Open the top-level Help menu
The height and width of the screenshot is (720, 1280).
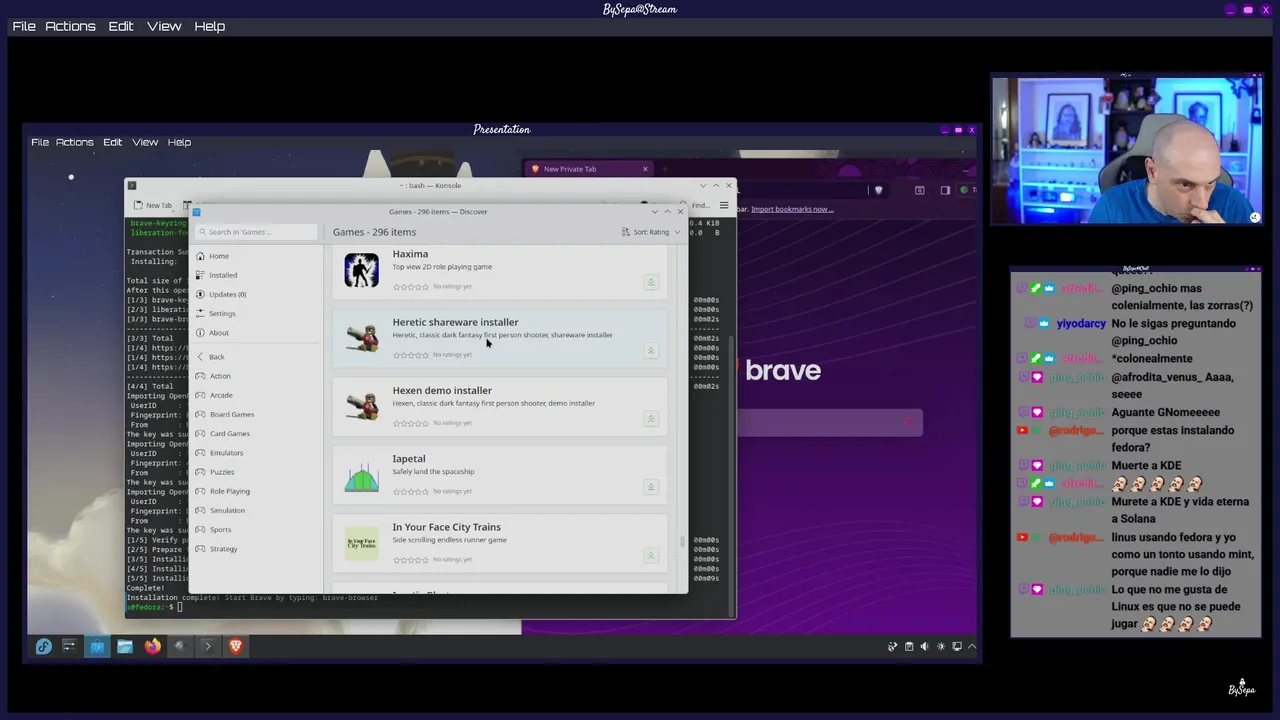click(x=209, y=26)
